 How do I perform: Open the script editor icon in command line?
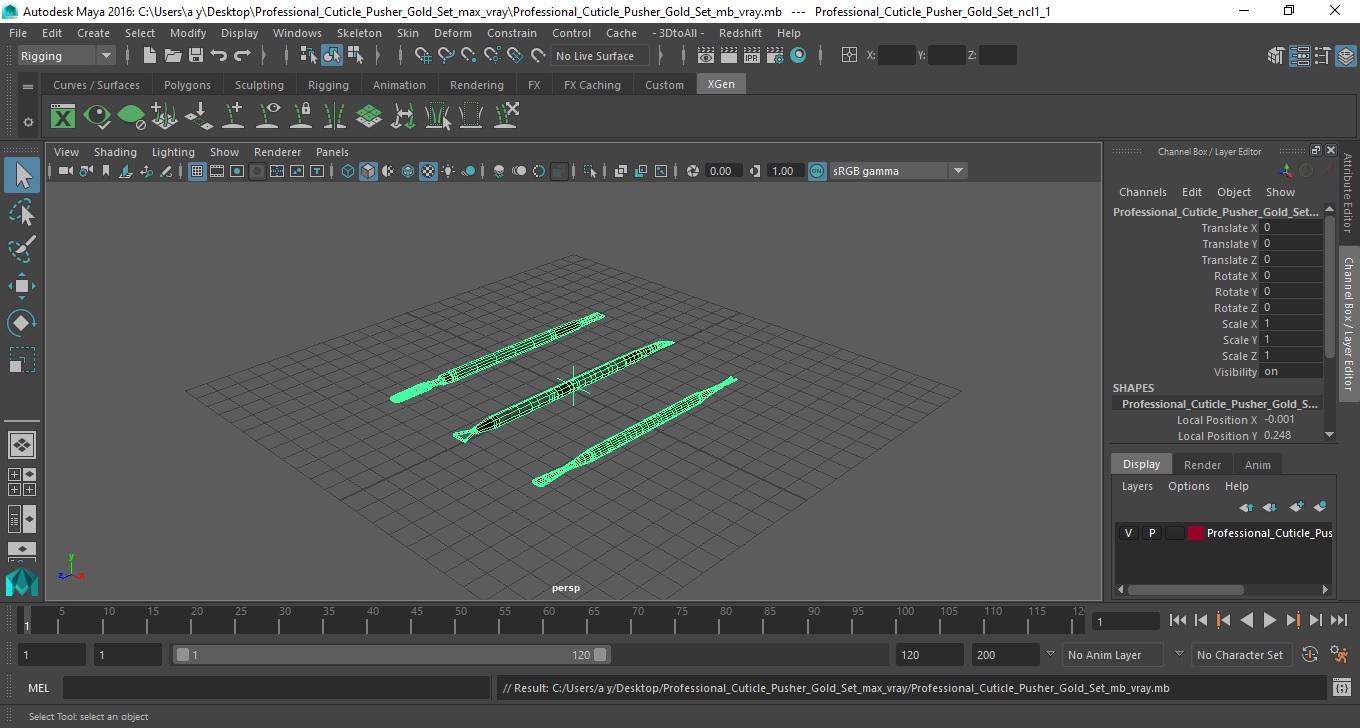coord(1342,688)
